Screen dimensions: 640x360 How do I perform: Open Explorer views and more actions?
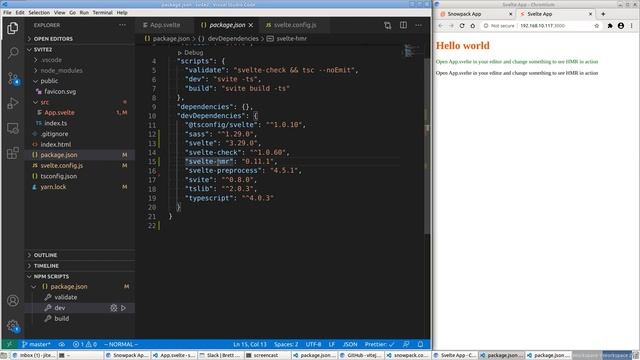pos(122,25)
